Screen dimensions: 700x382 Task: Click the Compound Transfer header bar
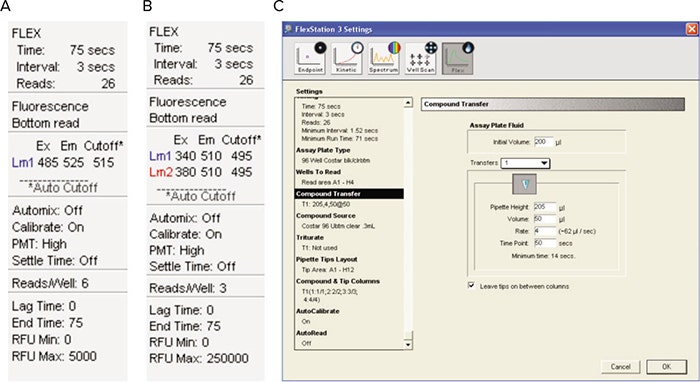[x=553, y=104]
